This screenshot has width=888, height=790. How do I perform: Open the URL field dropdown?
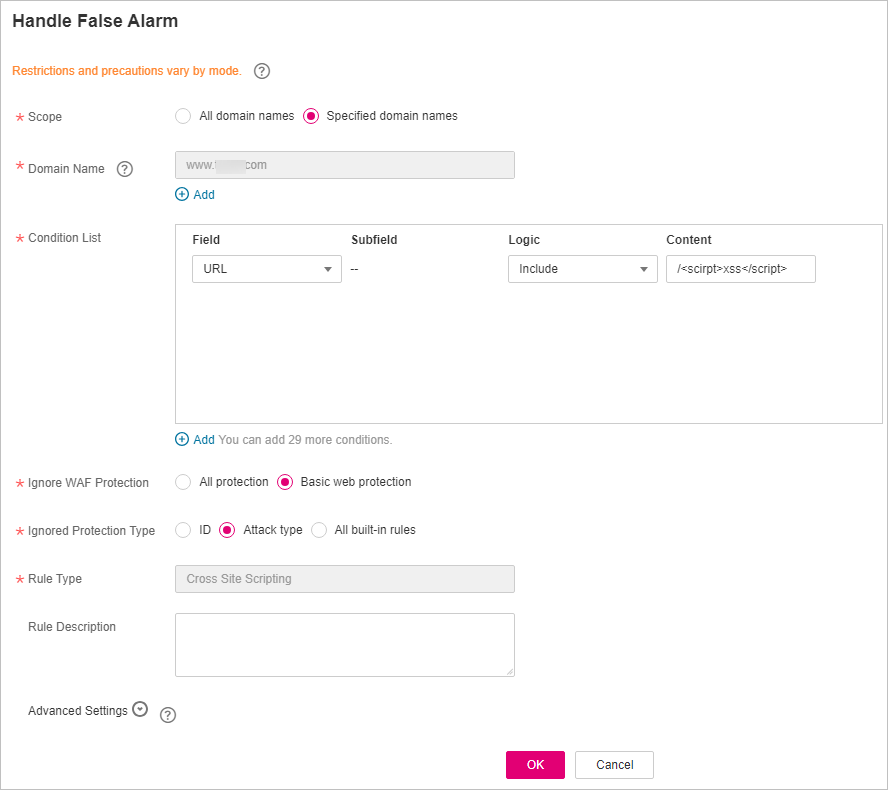[x=267, y=269]
